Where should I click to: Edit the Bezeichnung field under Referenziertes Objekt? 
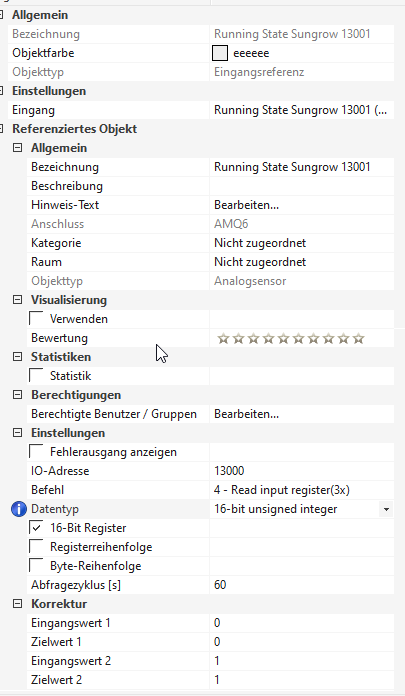(x=302, y=167)
